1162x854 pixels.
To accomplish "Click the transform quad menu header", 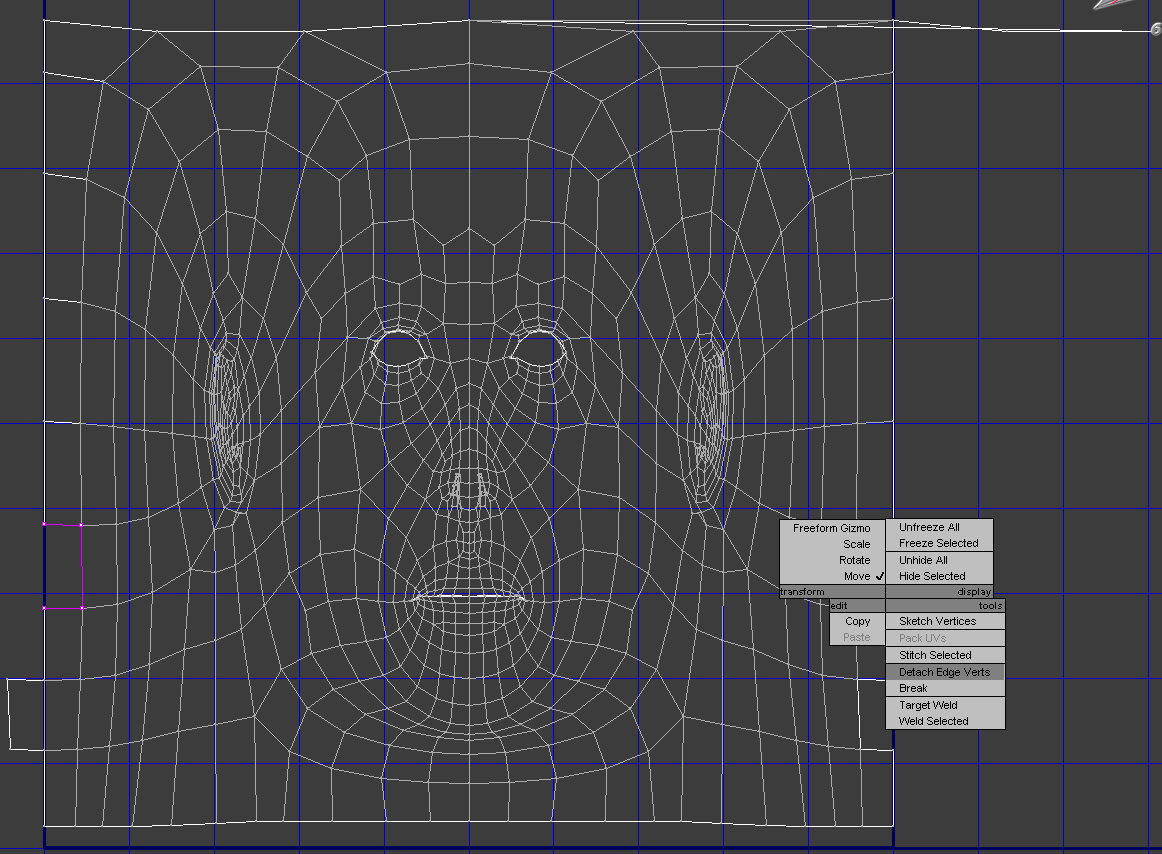I will pyautogui.click(x=831, y=592).
